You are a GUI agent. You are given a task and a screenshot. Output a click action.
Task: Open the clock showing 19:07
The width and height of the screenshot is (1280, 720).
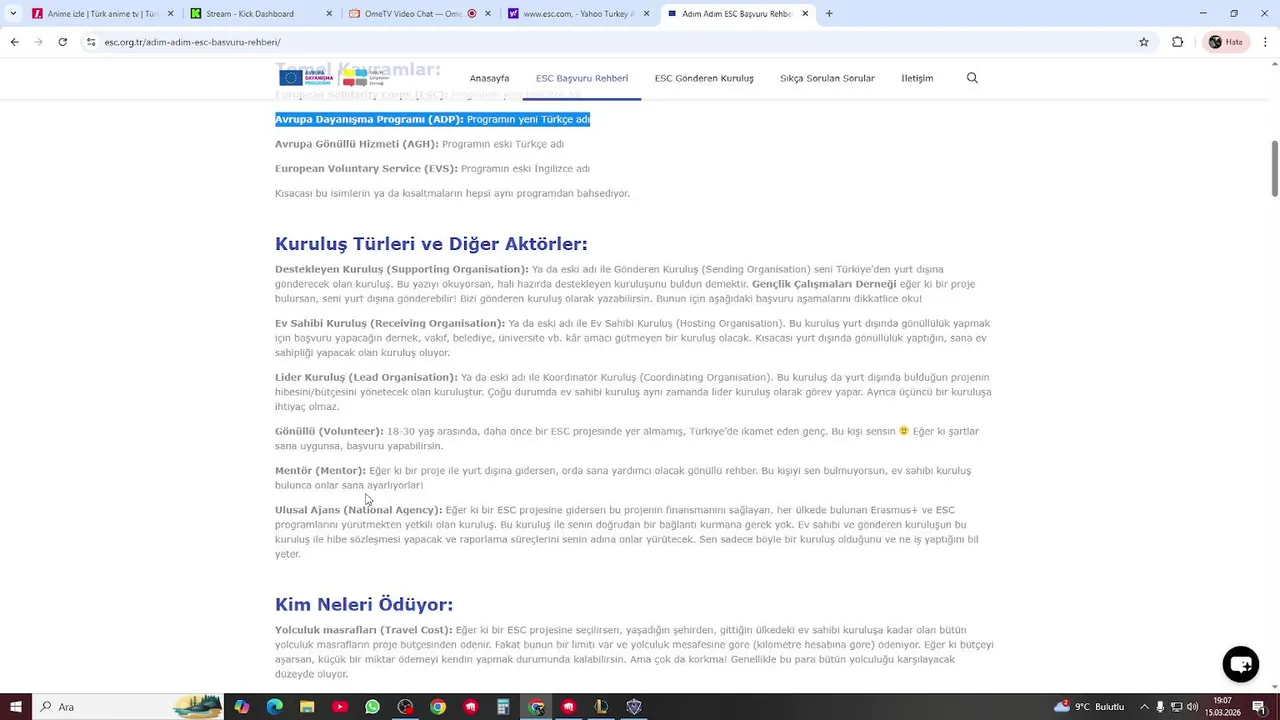click(1223, 707)
